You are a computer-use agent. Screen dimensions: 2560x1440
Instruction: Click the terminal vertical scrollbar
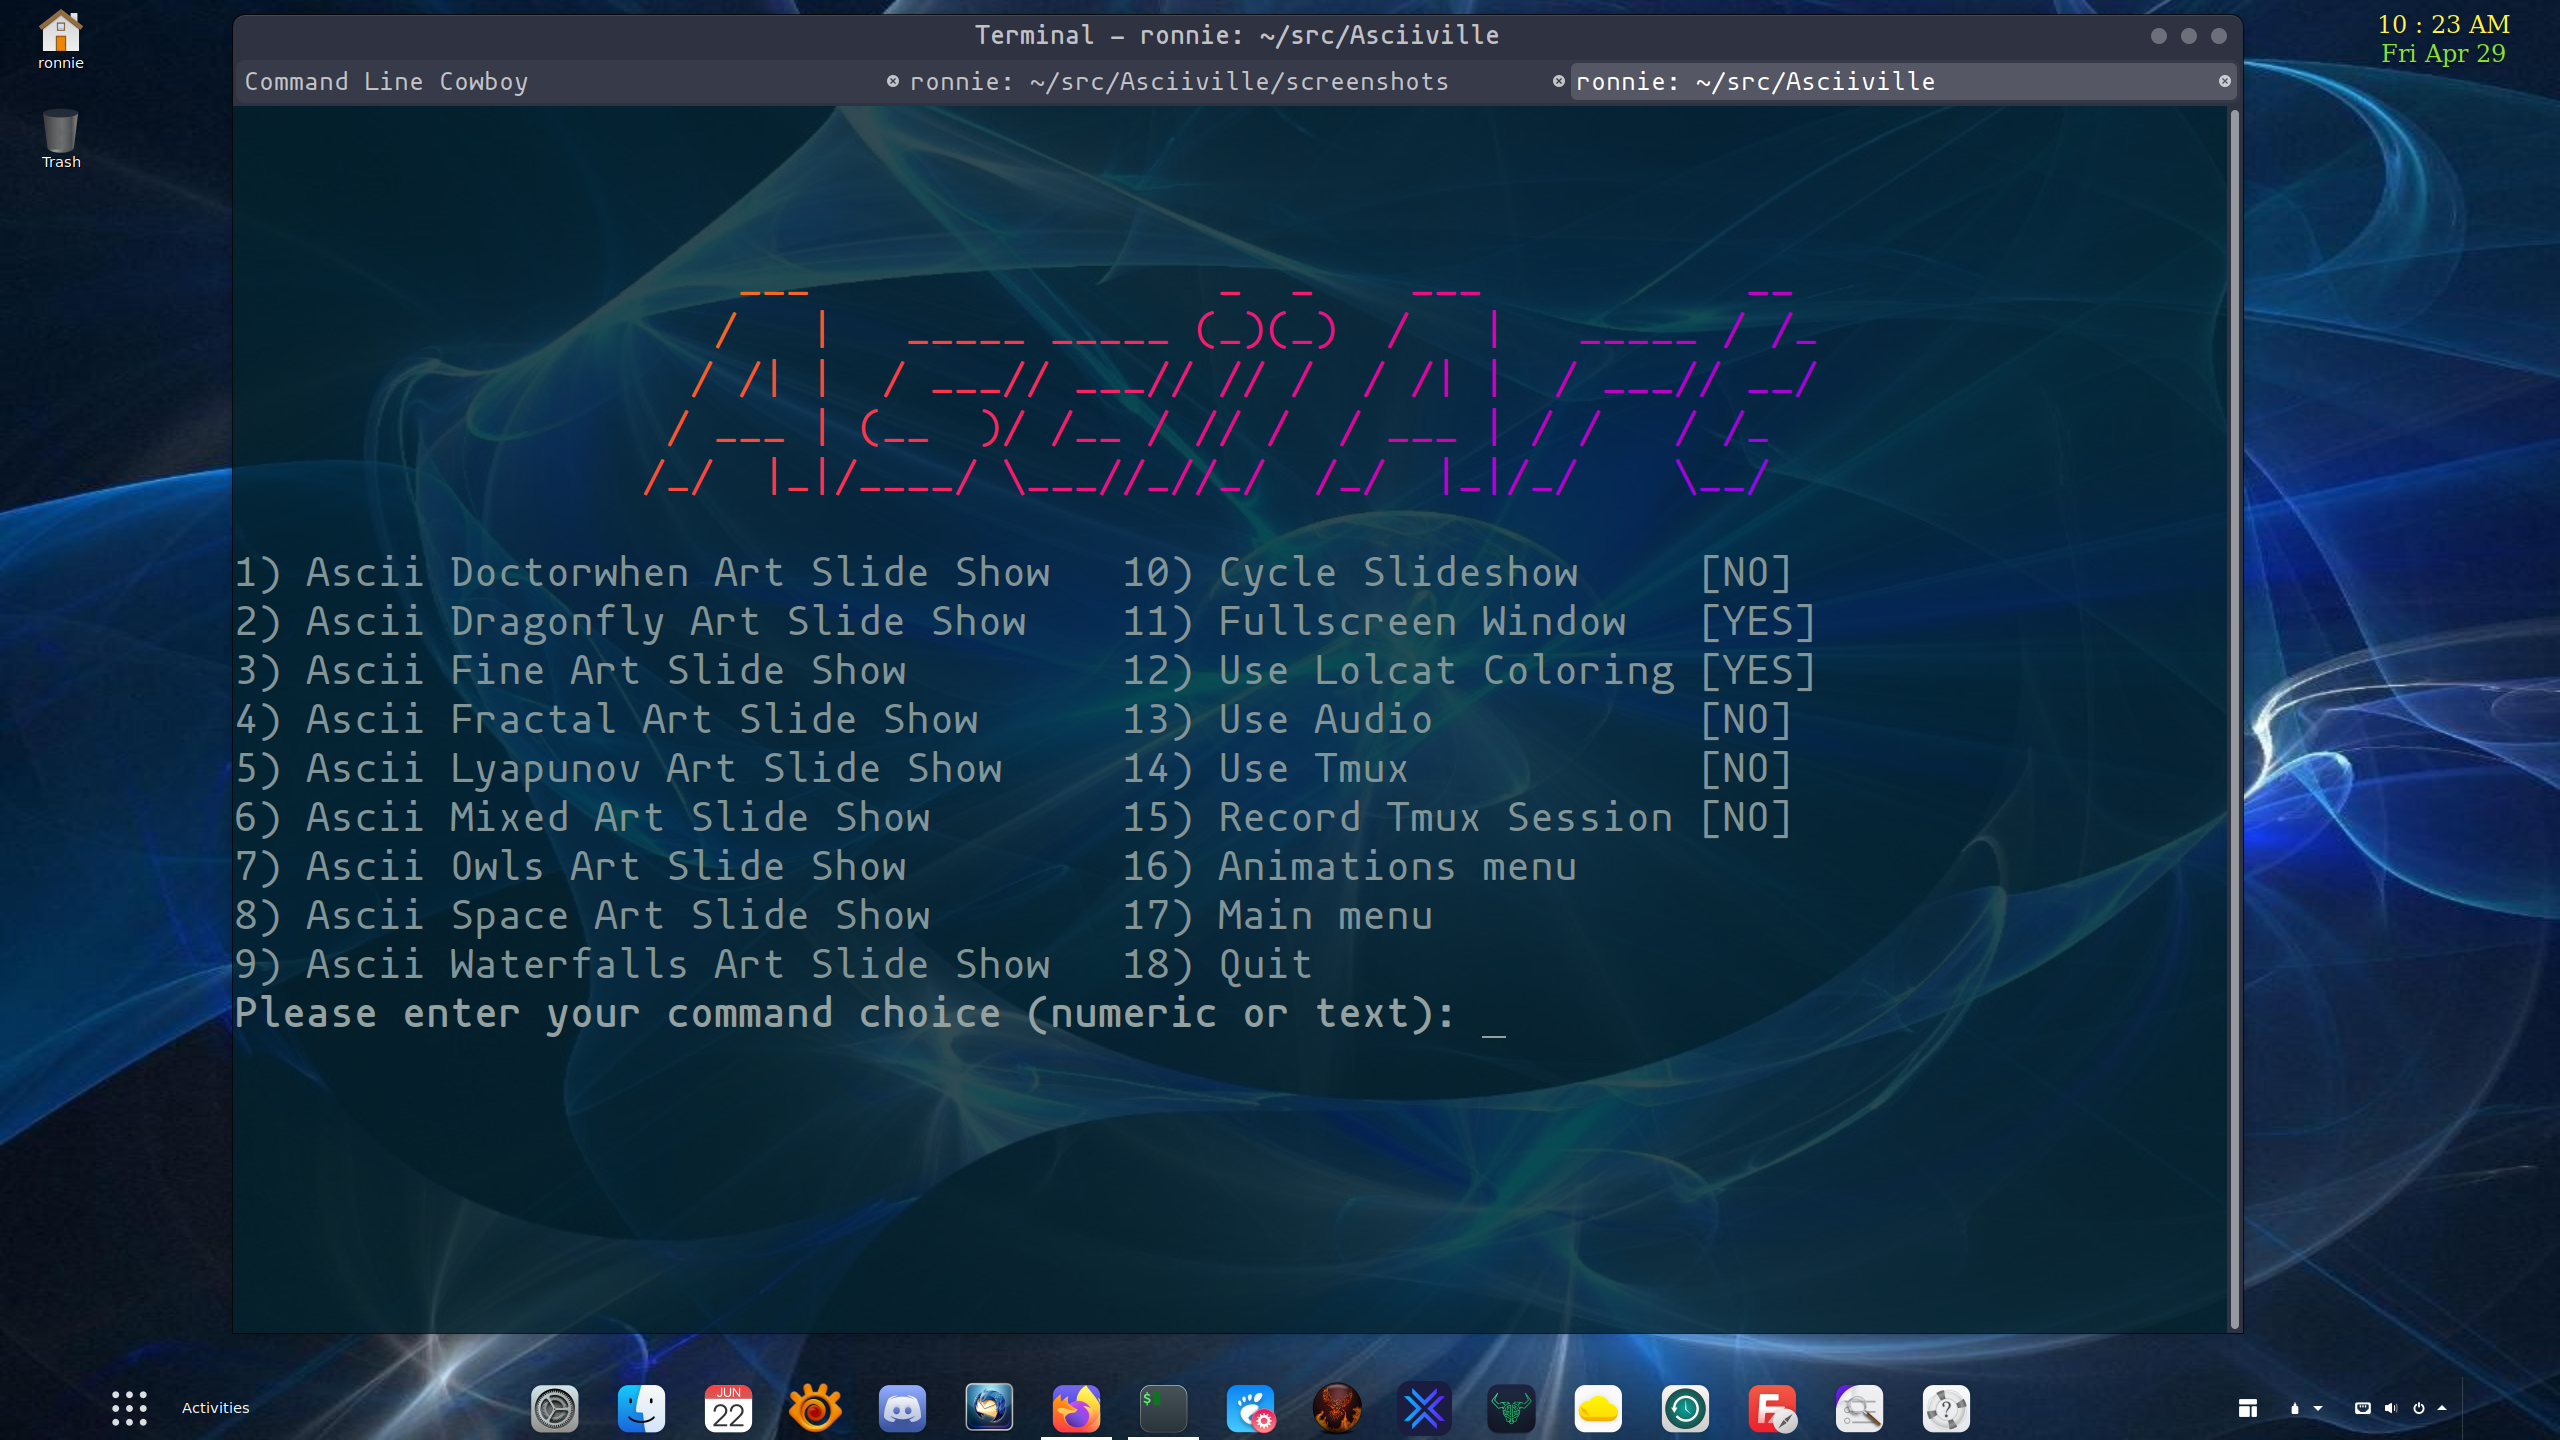(x=2234, y=718)
